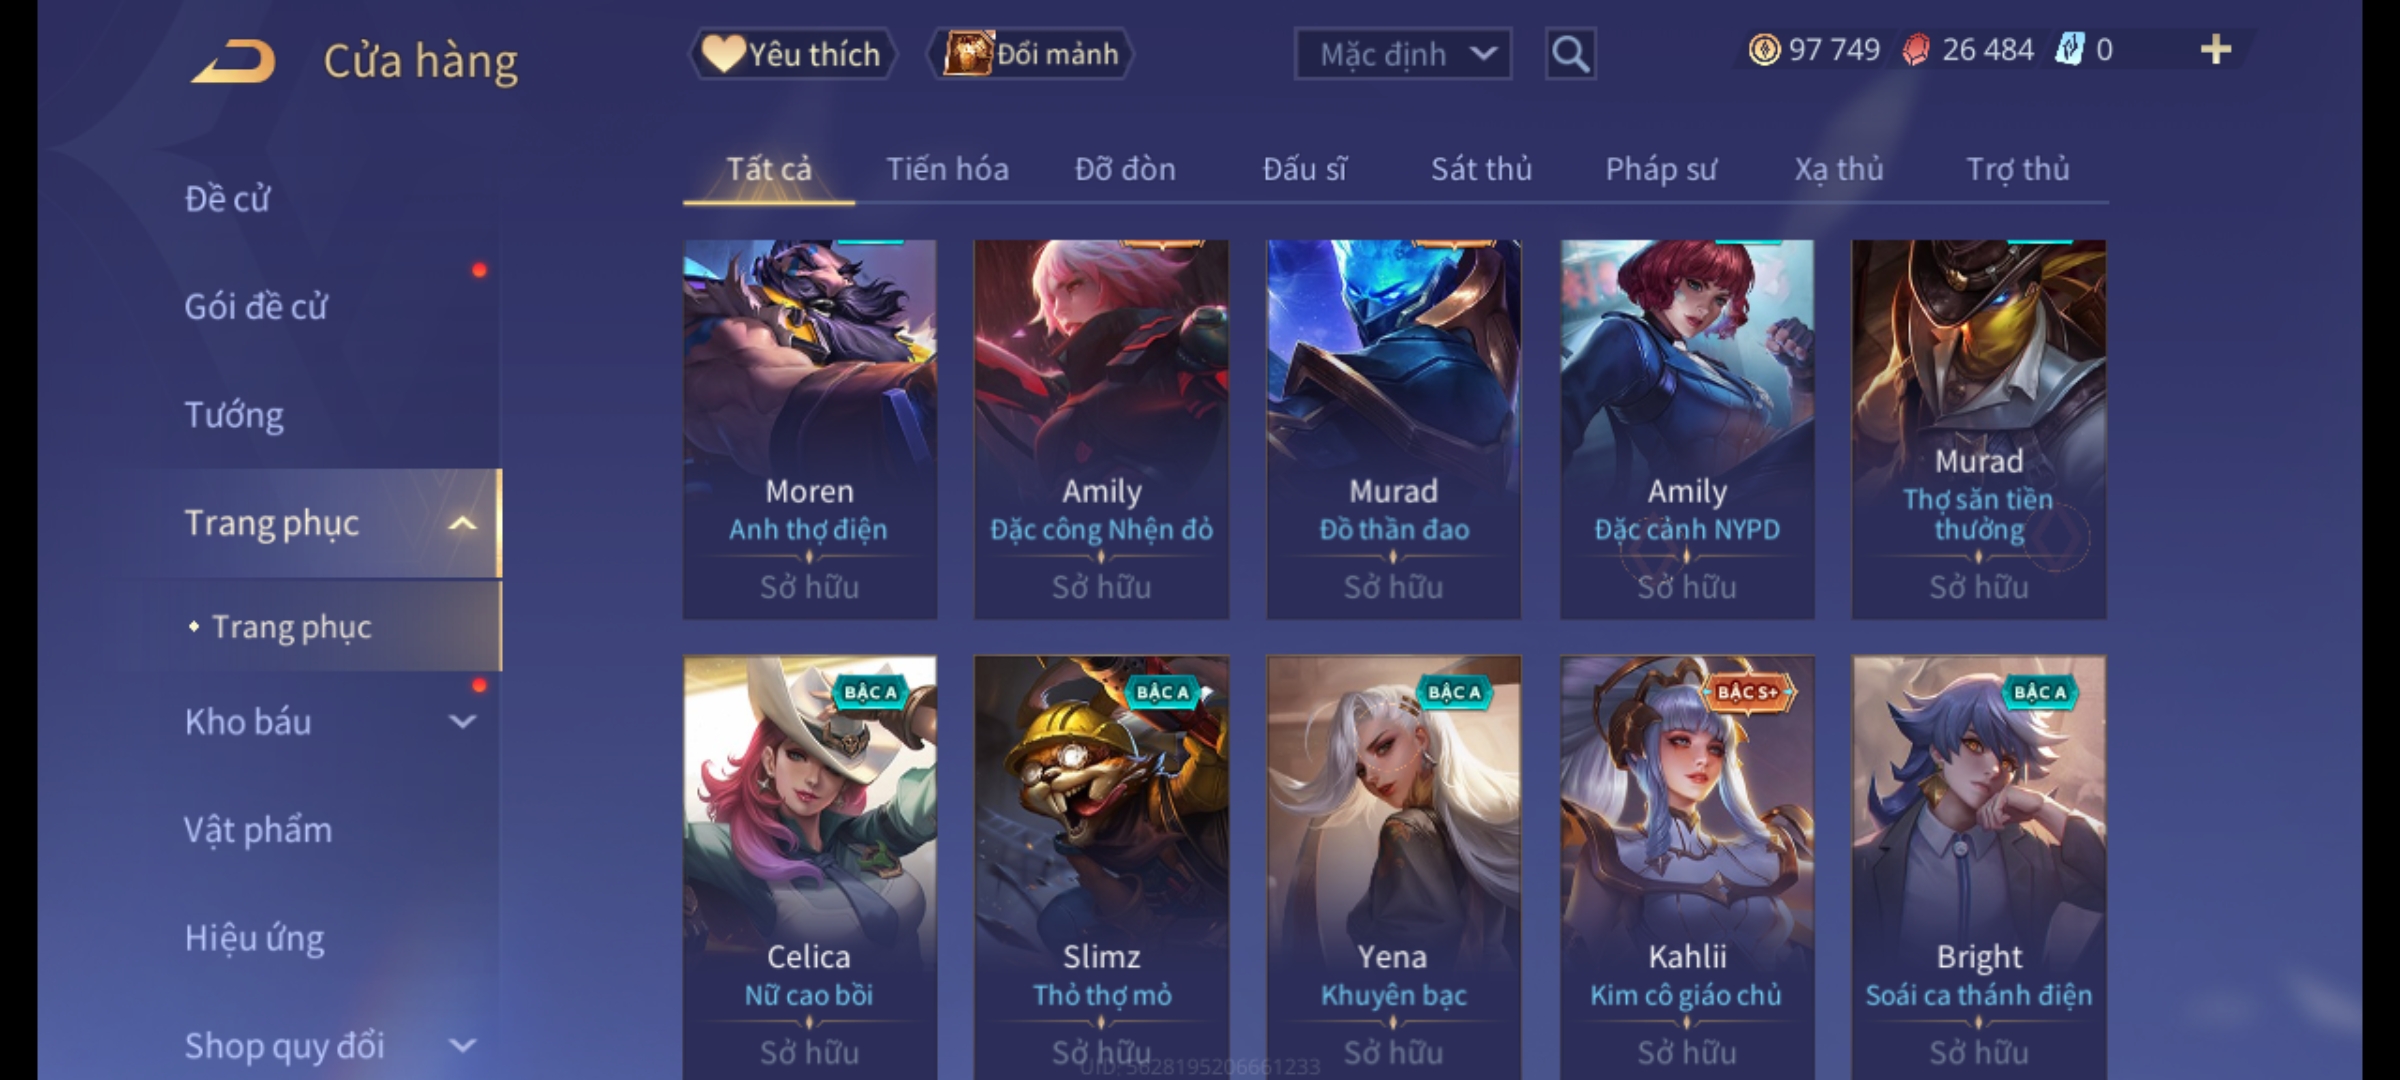This screenshot has width=2400, height=1080.
Task: Switch to the Sát thủ tab
Action: pos(1481,169)
